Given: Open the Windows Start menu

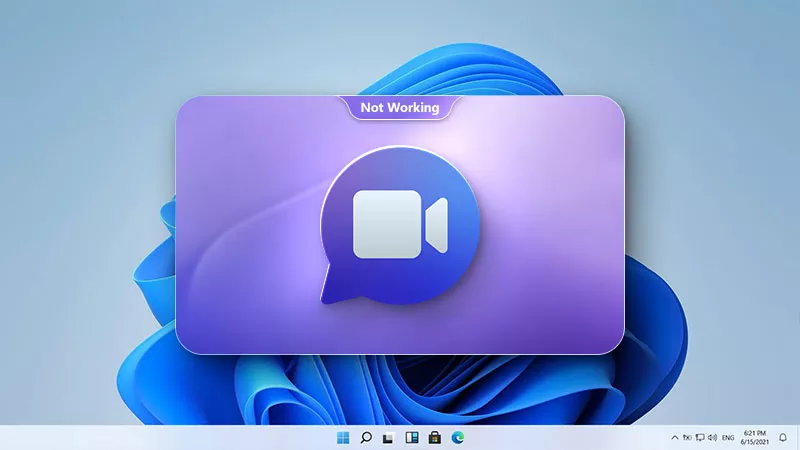Looking at the screenshot, I should click(344, 438).
